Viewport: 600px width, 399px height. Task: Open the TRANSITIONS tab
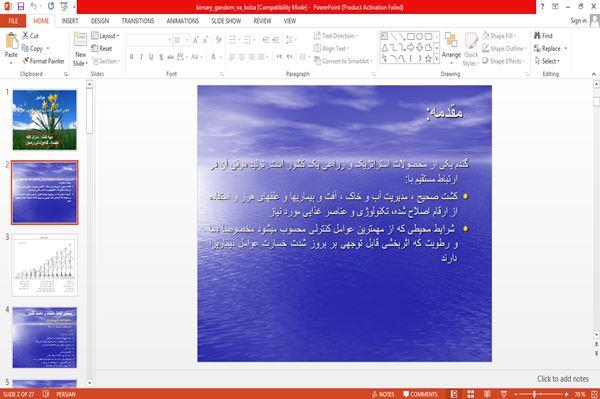[x=137, y=21]
